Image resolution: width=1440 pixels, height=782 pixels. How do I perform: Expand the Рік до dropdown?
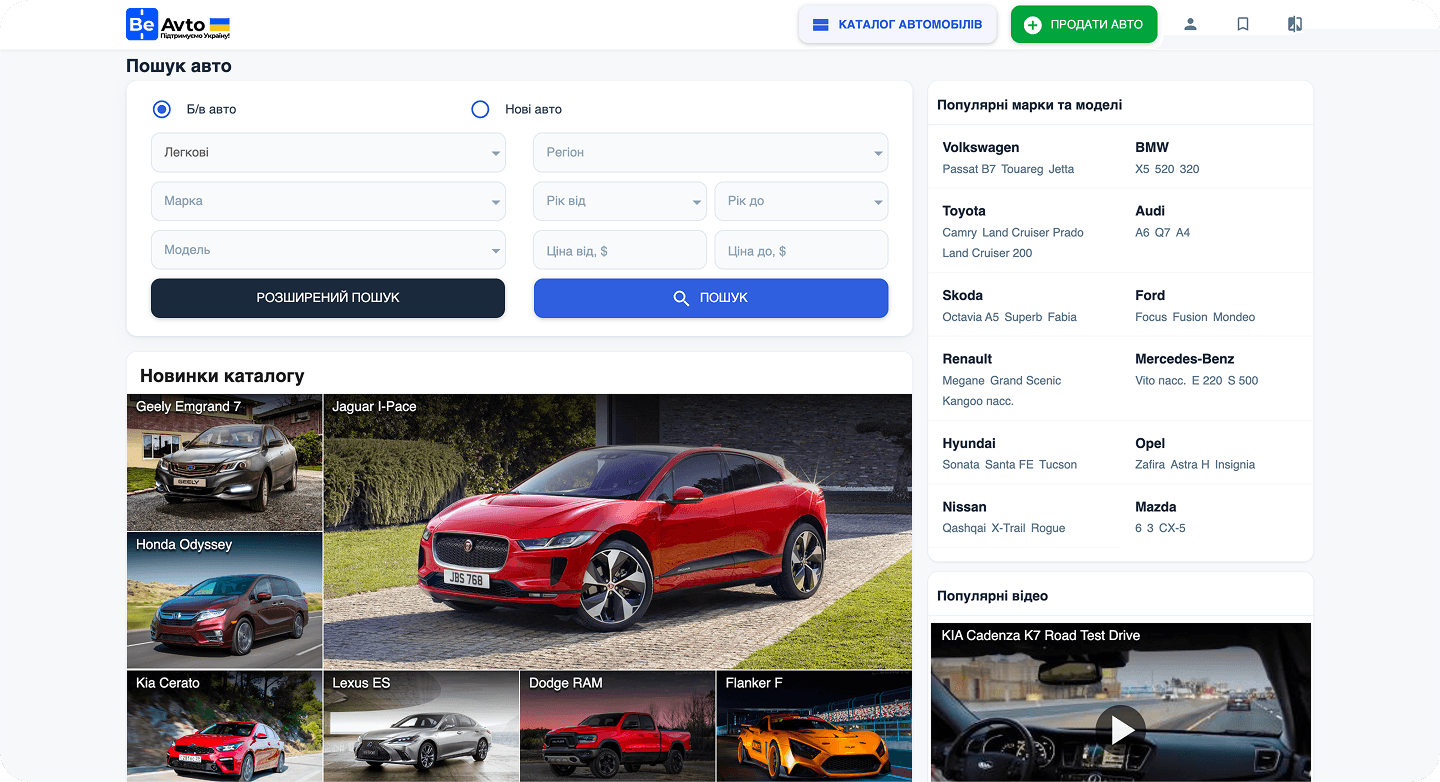[x=801, y=201]
